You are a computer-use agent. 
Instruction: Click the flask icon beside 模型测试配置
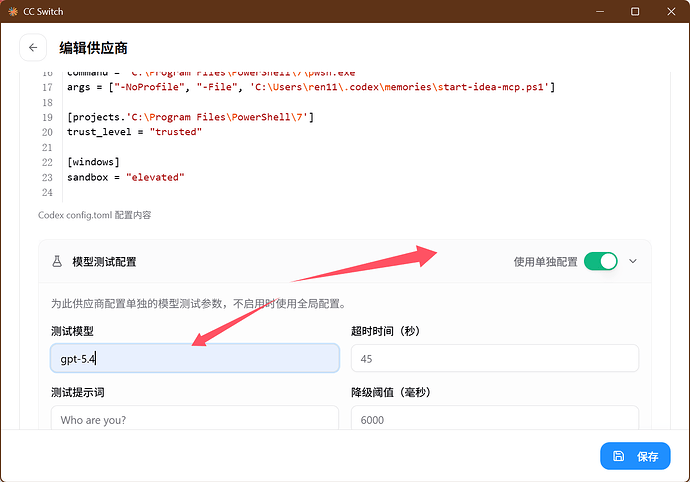[57, 261]
